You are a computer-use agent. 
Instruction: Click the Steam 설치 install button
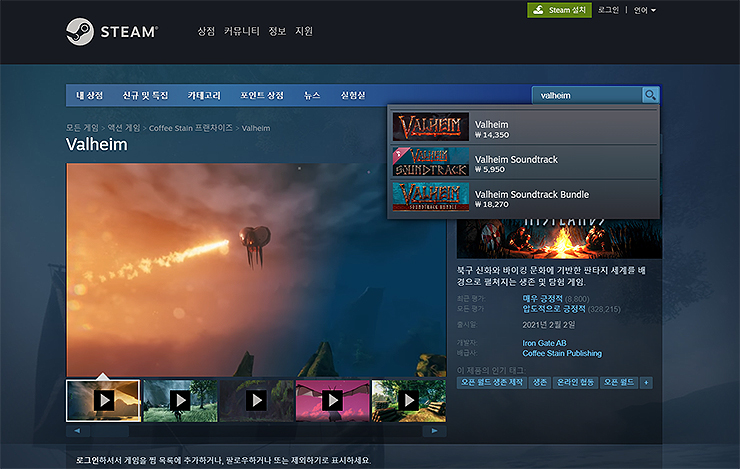(559, 10)
